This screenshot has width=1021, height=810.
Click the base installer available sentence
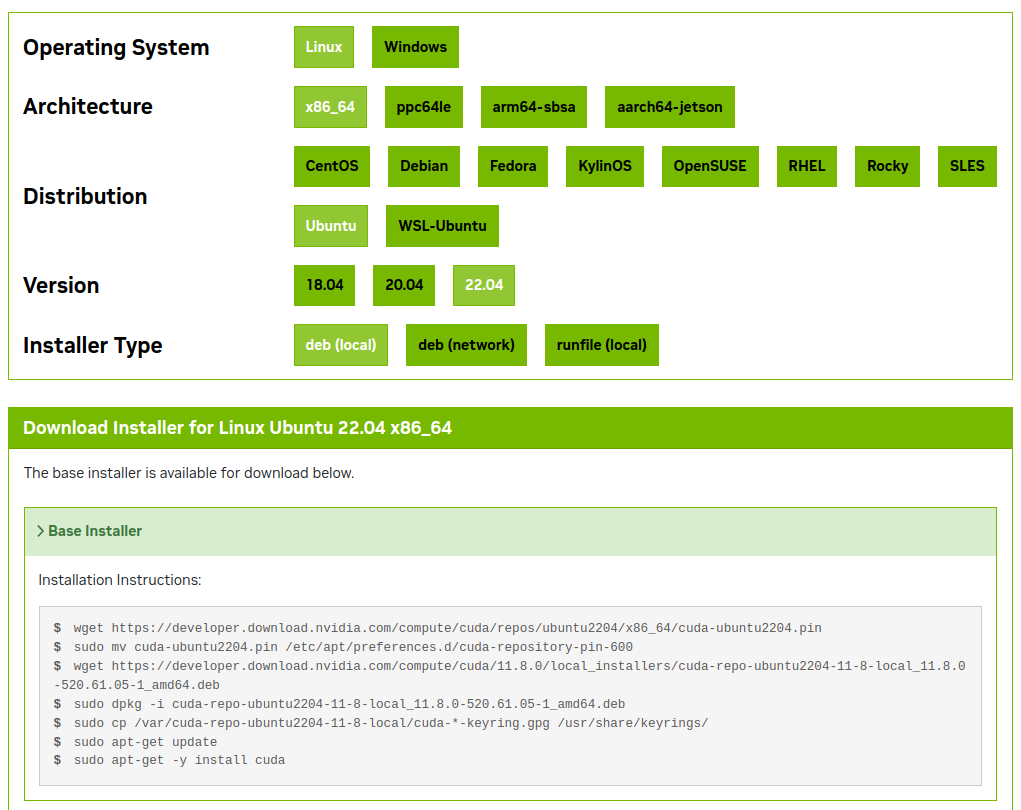[x=189, y=473]
